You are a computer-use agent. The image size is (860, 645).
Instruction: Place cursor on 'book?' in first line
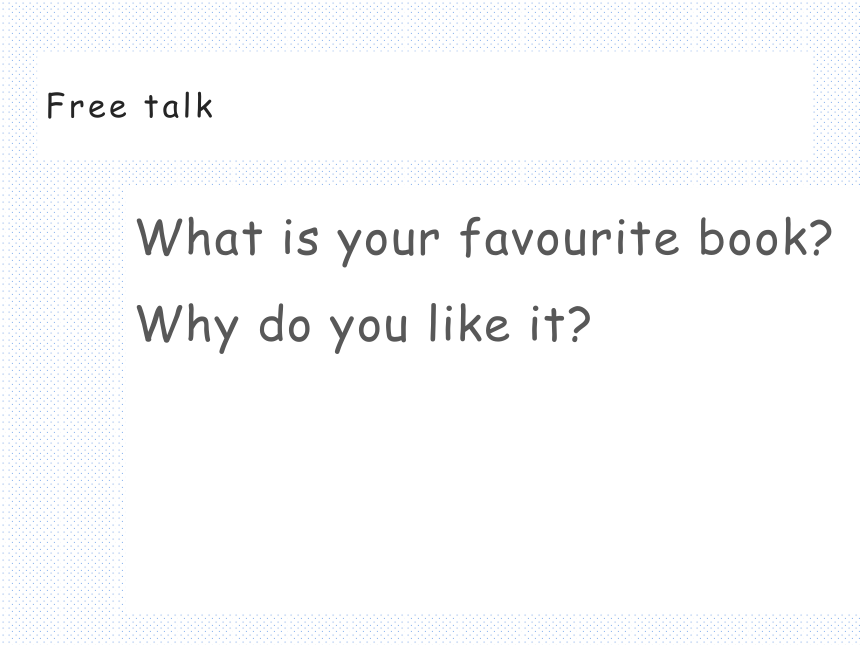[766, 236]
